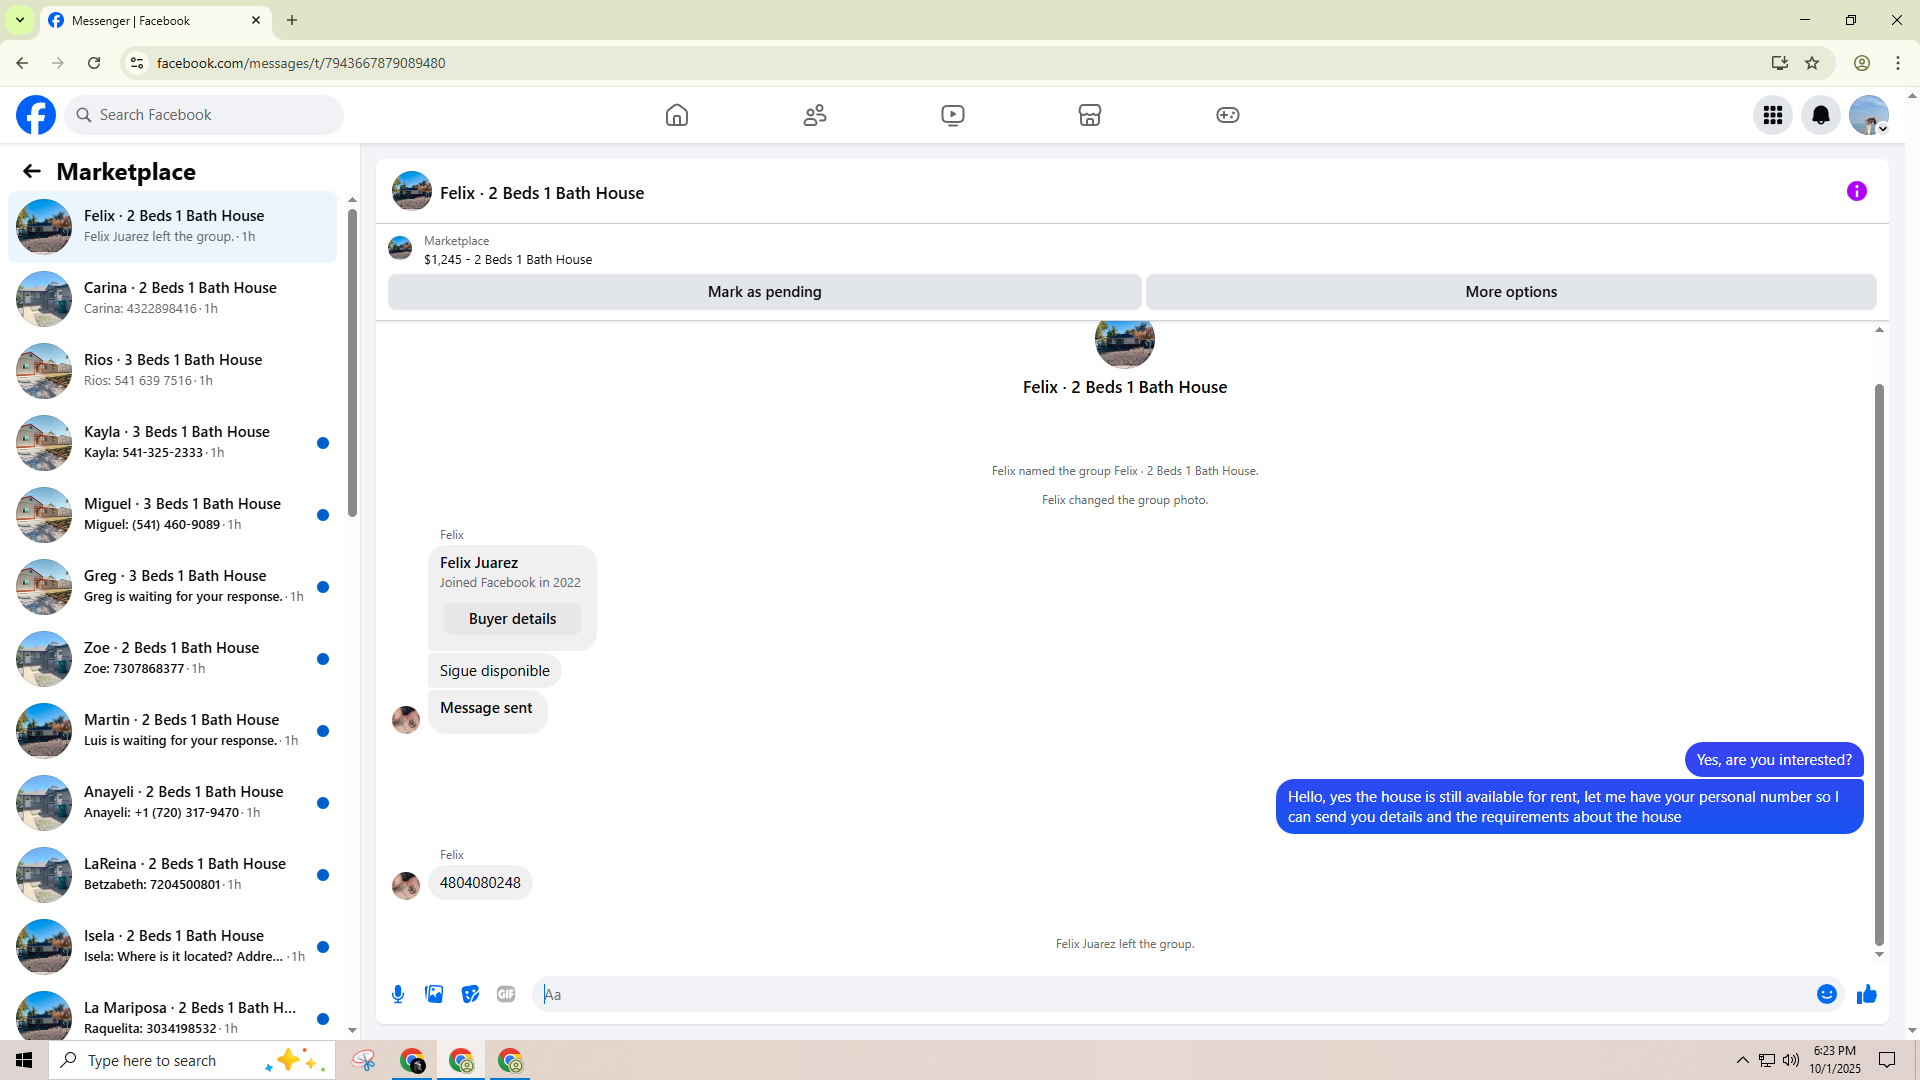Open the Anayeli 2 Beds conversation

point(173,803)
